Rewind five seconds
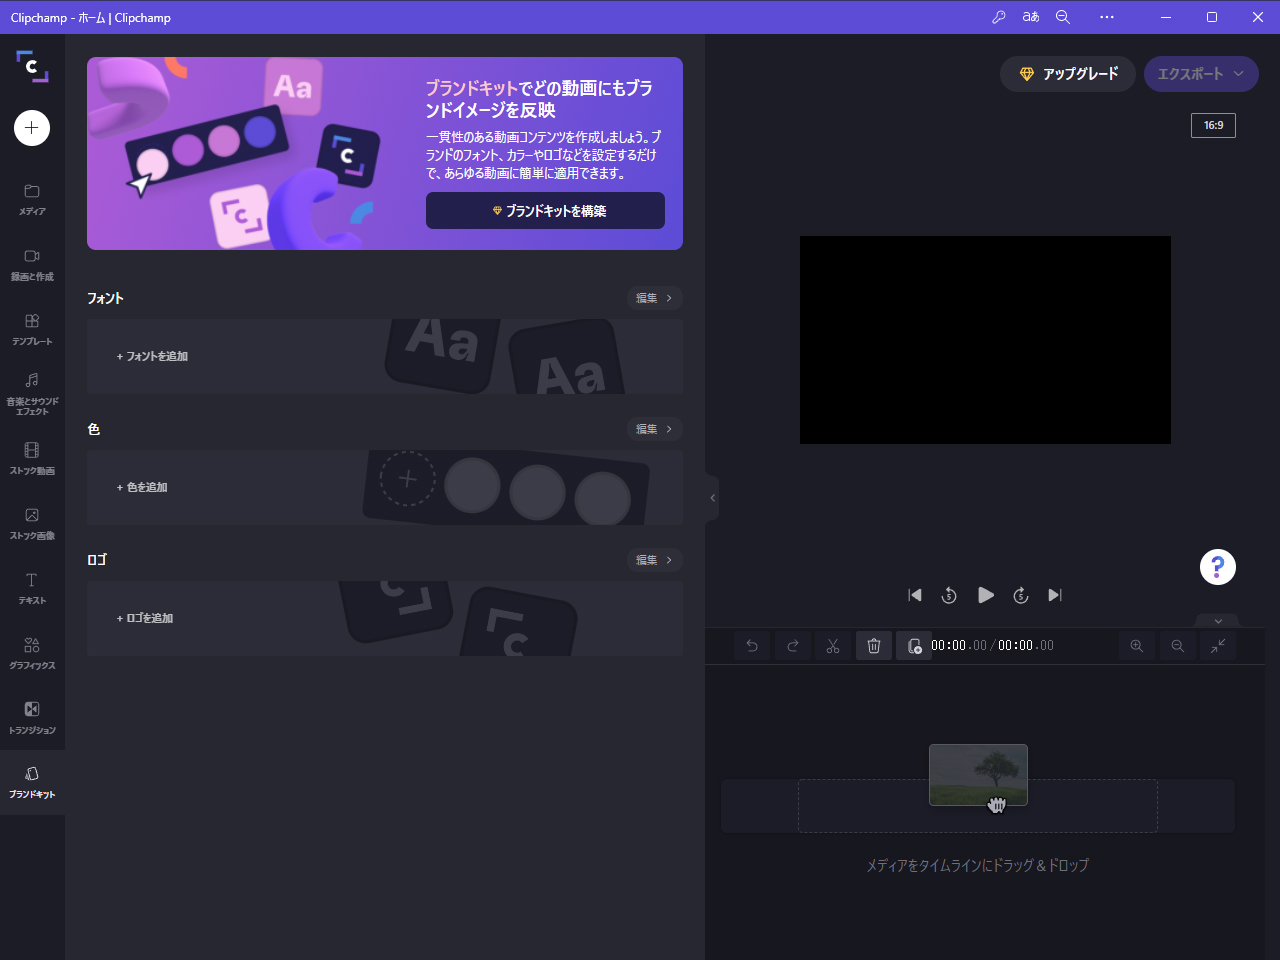This screenshot has height=960, width=1280. (949, 595)
